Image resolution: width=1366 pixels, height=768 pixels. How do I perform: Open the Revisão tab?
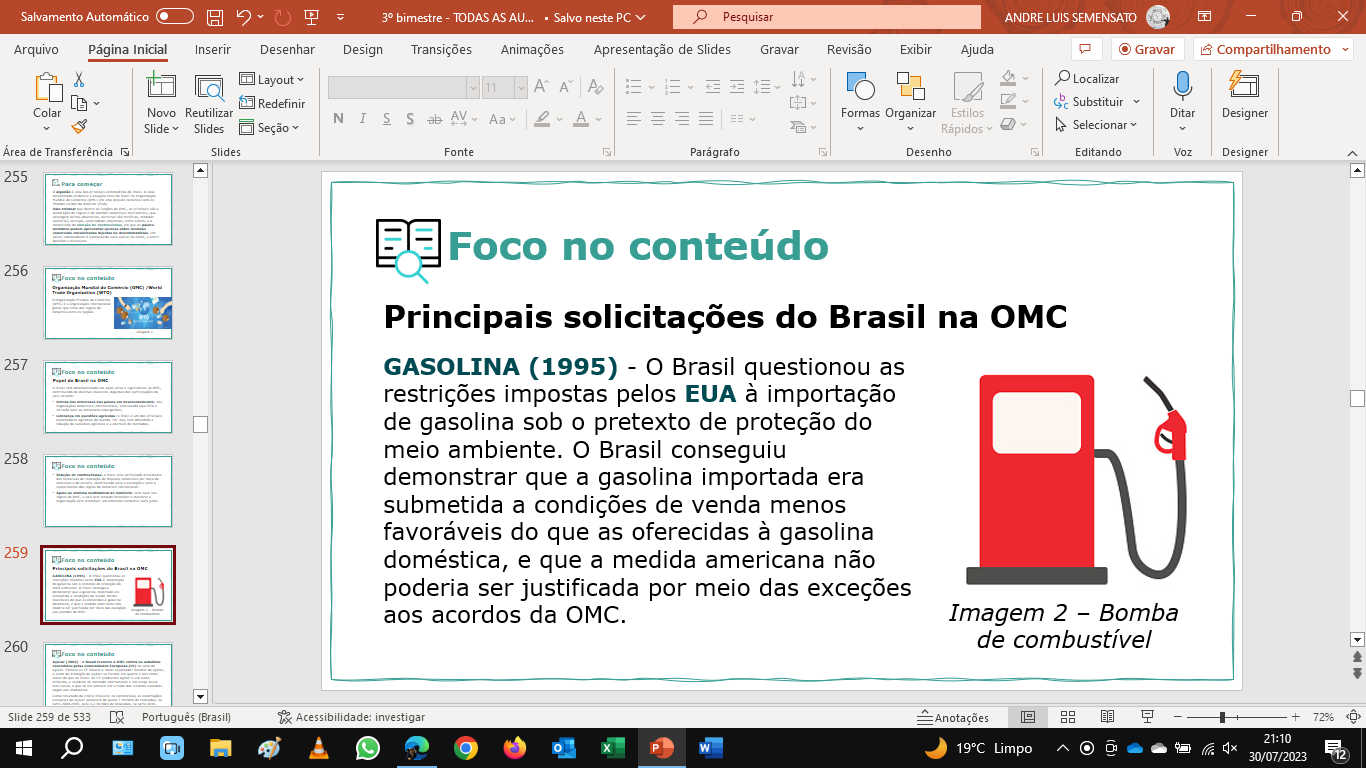[x=849, y=50]
